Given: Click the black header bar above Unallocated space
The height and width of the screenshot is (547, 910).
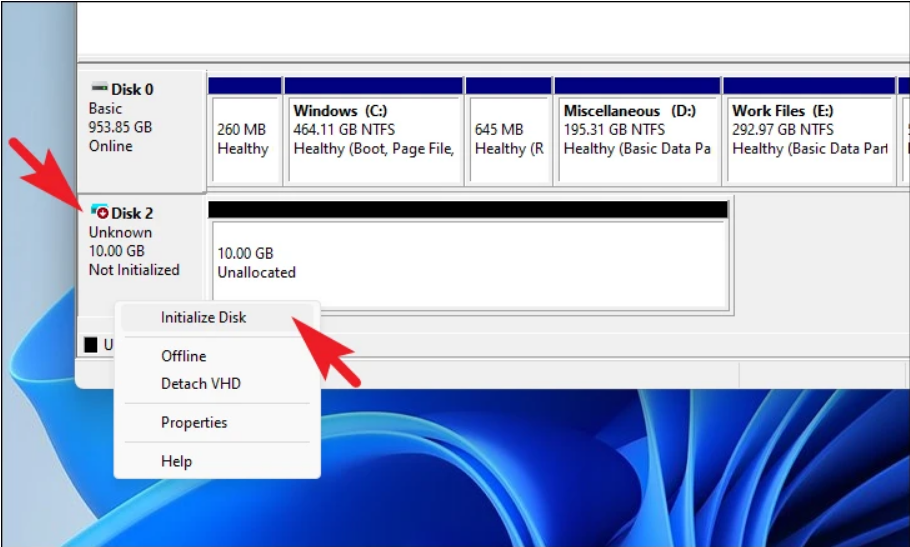Looking at the screenshot, I should pyautogui.click(x=469, y=209).
